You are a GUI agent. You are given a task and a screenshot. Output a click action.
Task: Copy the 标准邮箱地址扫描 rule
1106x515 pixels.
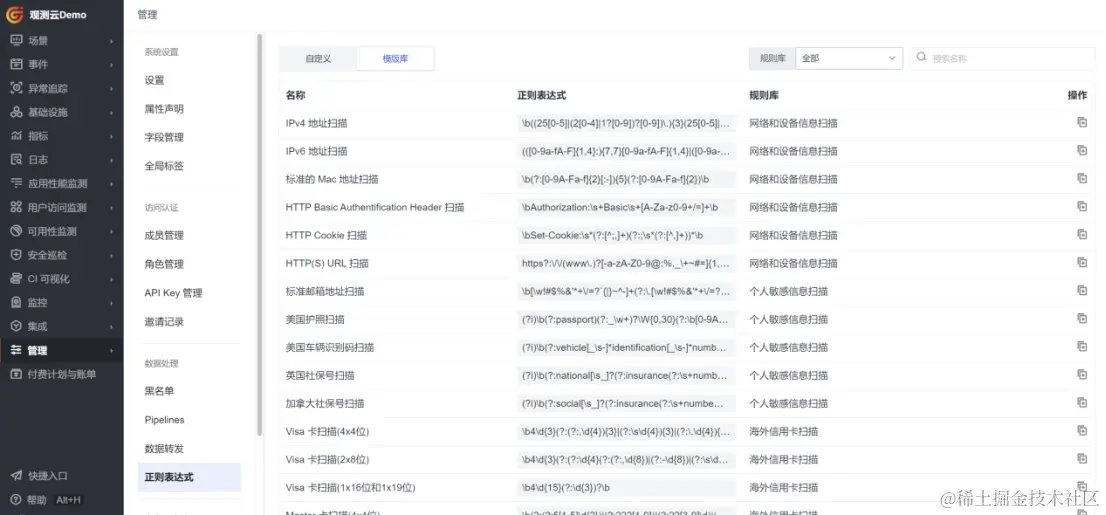click(x=1082, y=291)
